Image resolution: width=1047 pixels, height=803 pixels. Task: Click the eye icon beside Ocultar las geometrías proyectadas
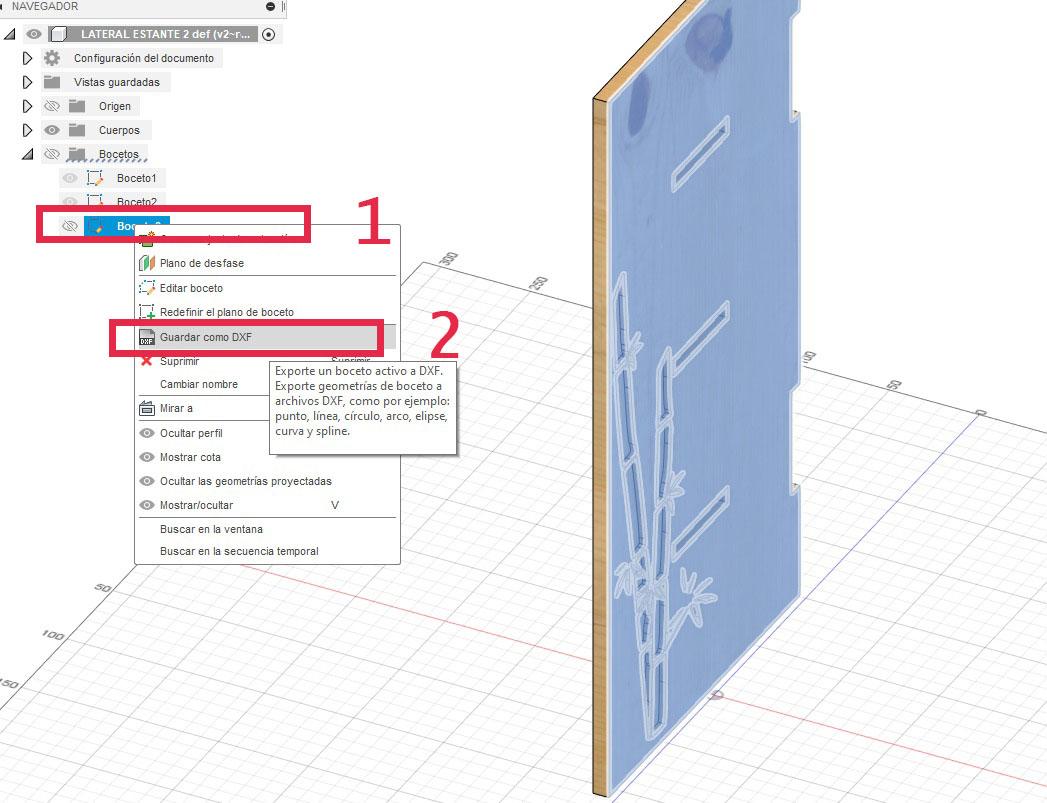tap(147, 481)
